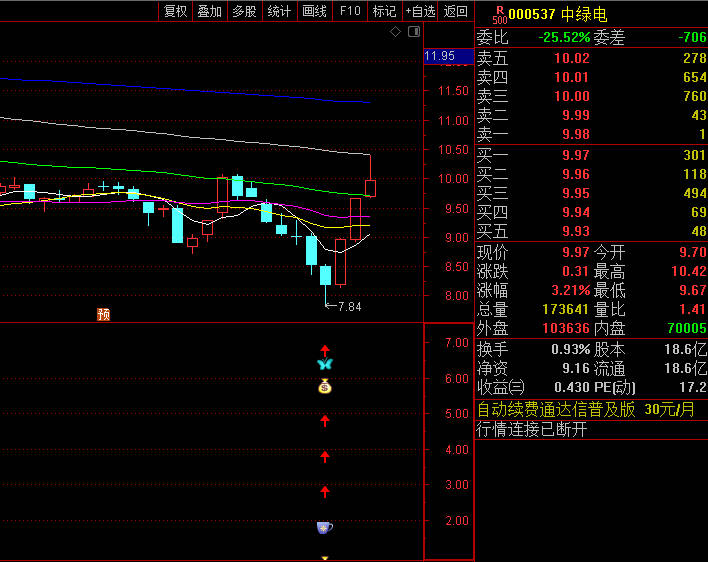Toggle the panel layout icon above the chart
Image resolution: width=708 pixels, height=562 pixels.
pyautogui.click(x=414, y=32)
